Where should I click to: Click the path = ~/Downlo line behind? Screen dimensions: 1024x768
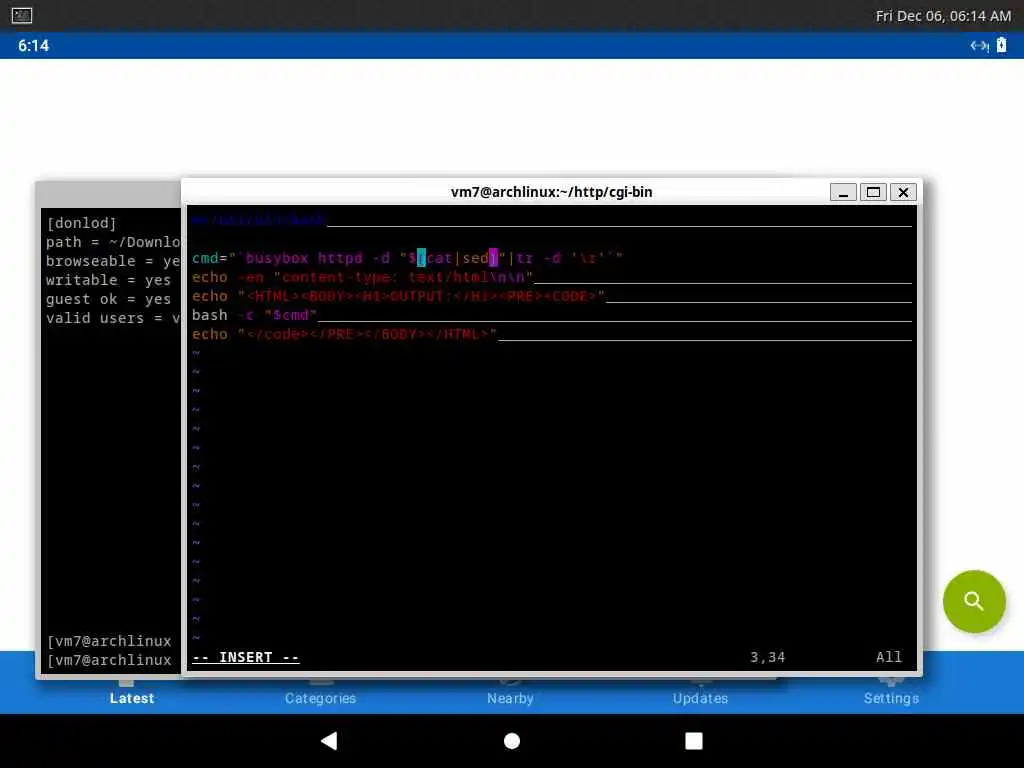pos(113,242)
